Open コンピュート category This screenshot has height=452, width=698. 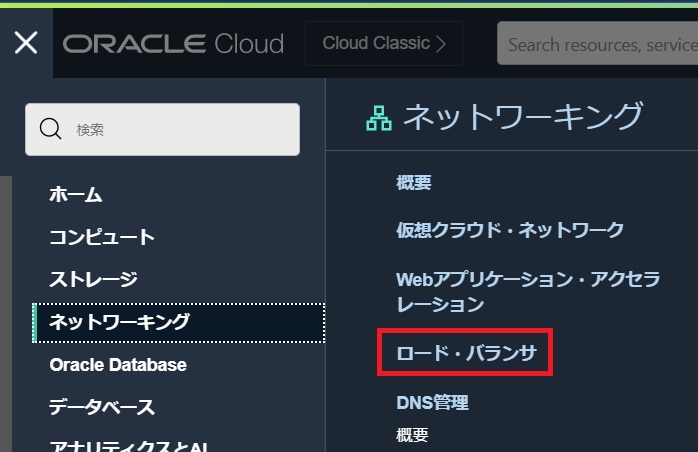[x=102, y=237]
